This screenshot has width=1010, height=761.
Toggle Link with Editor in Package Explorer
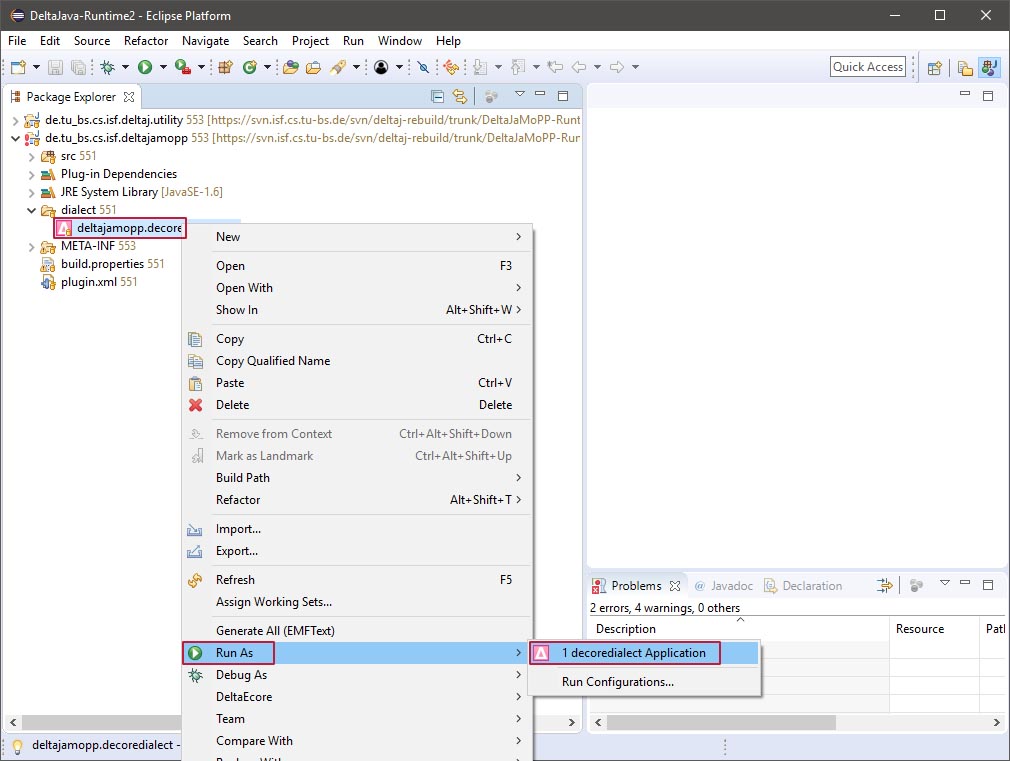(x=460, y=97)
